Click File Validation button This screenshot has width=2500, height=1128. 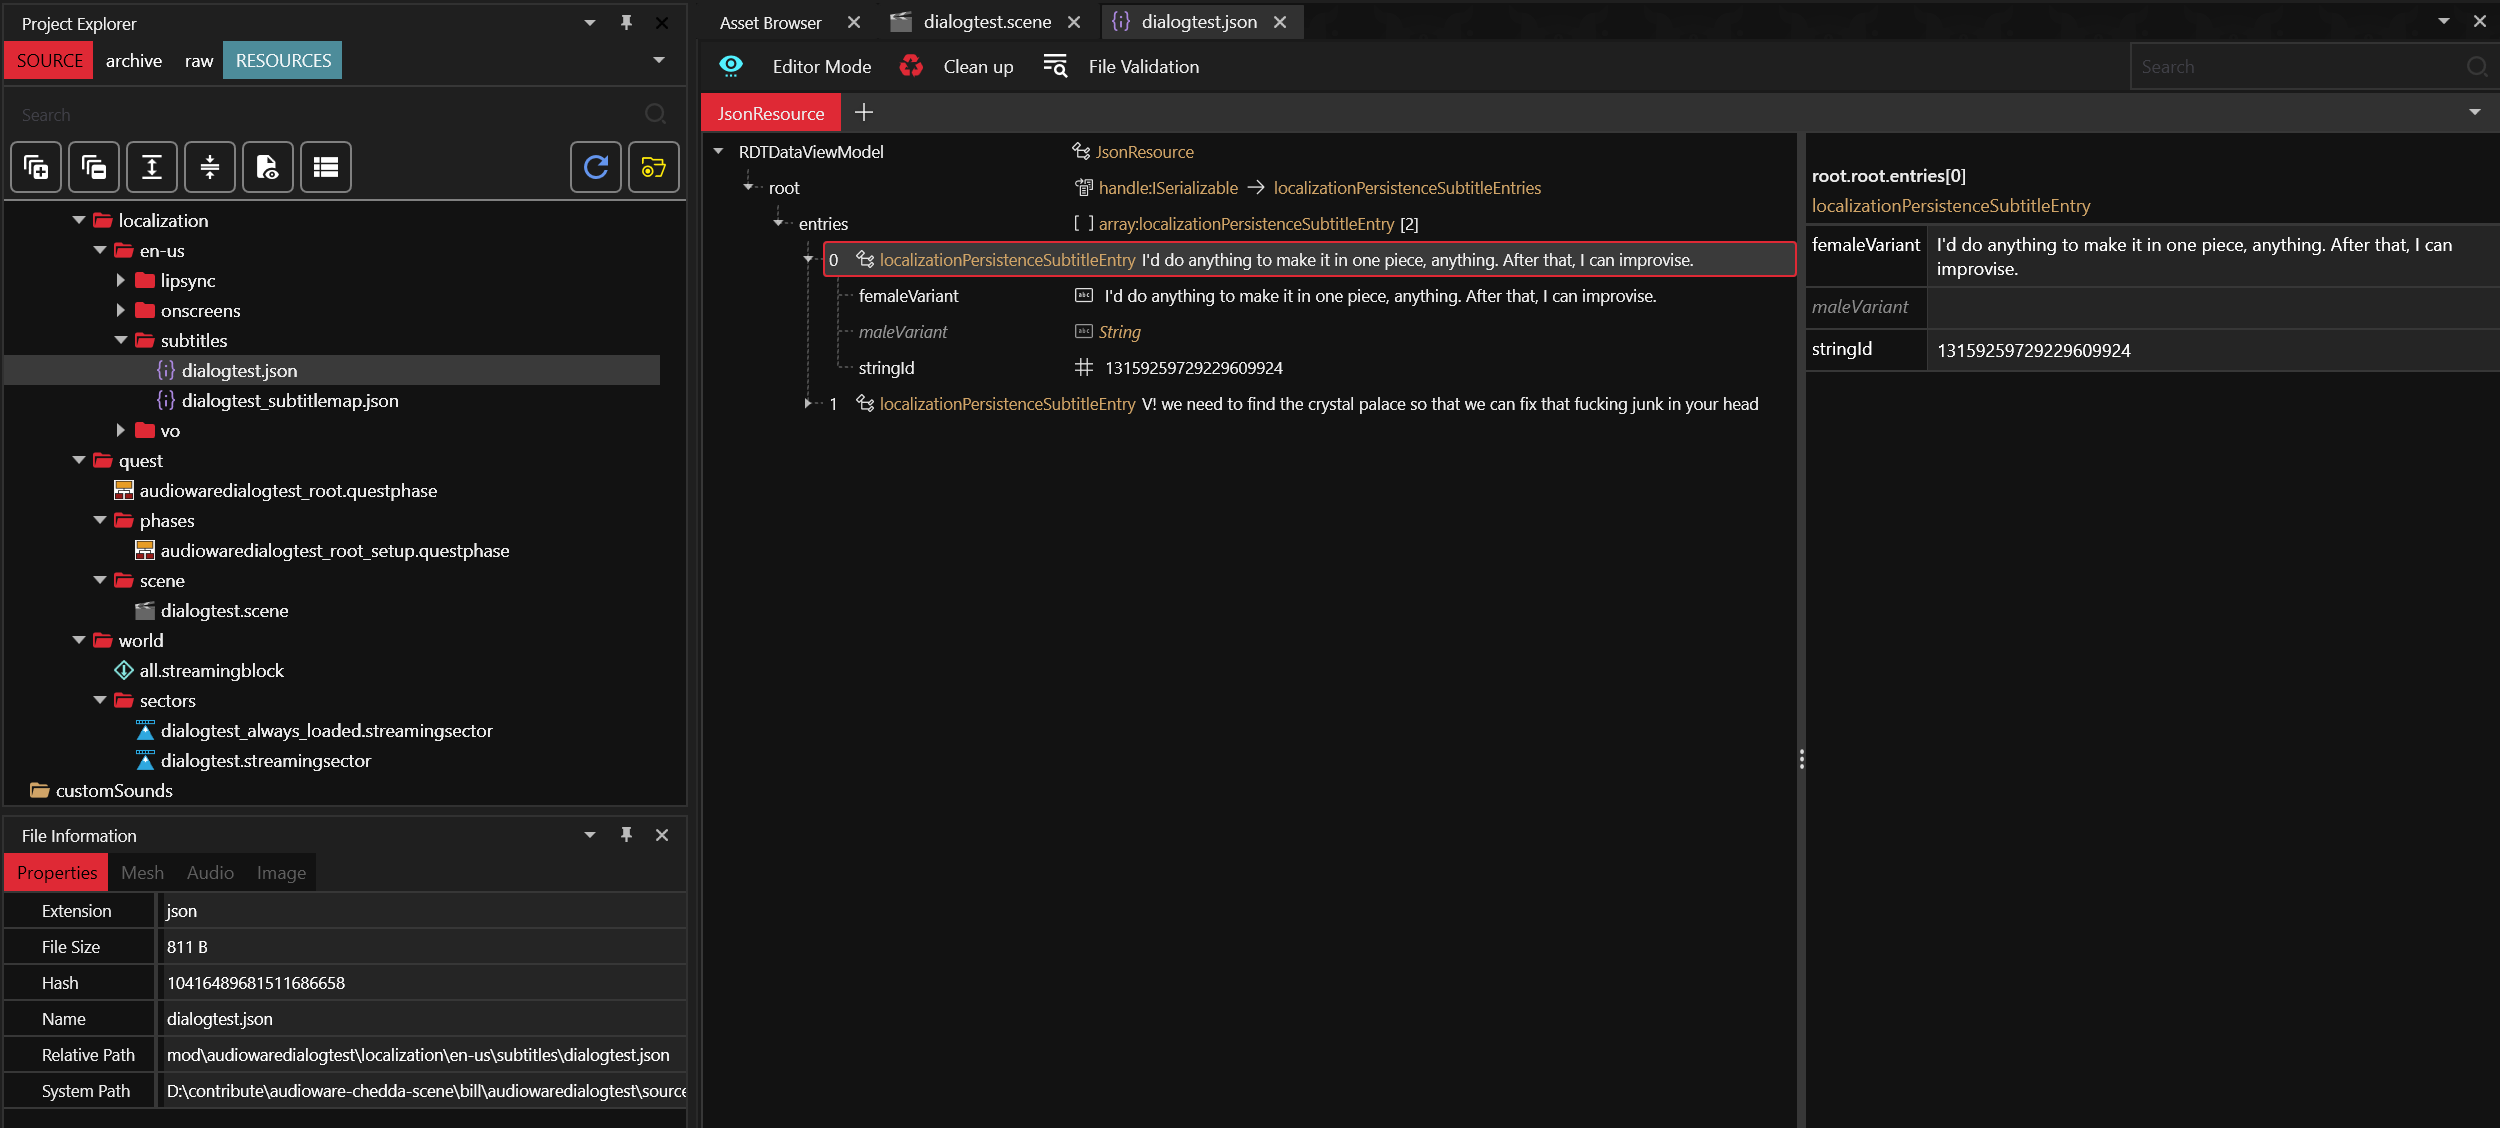click(x=1143, y=67)
